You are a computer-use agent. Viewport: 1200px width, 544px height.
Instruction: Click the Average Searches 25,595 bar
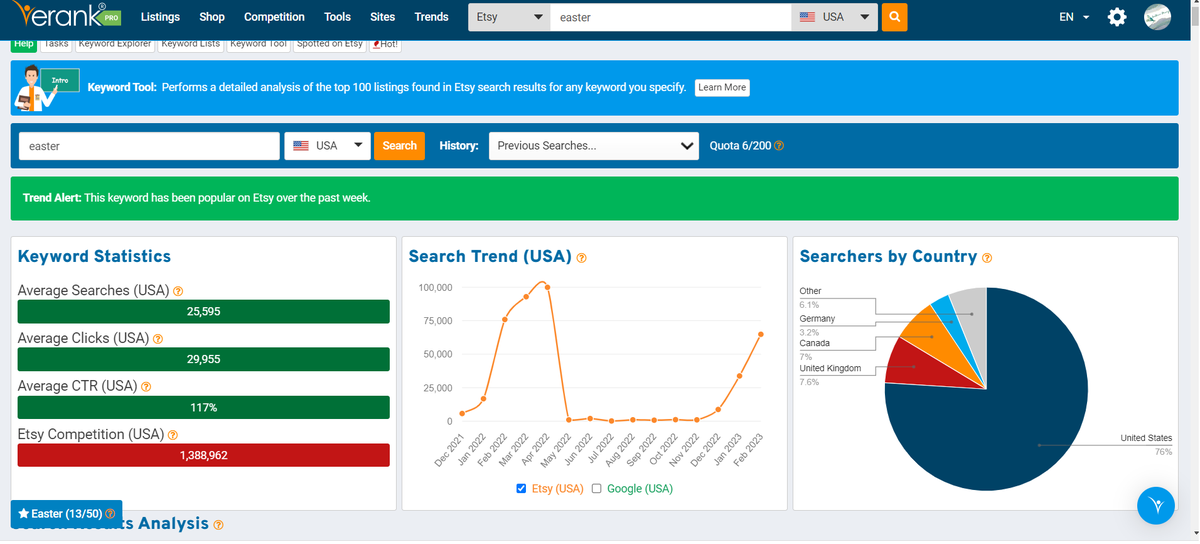click(x=204, y=312)
